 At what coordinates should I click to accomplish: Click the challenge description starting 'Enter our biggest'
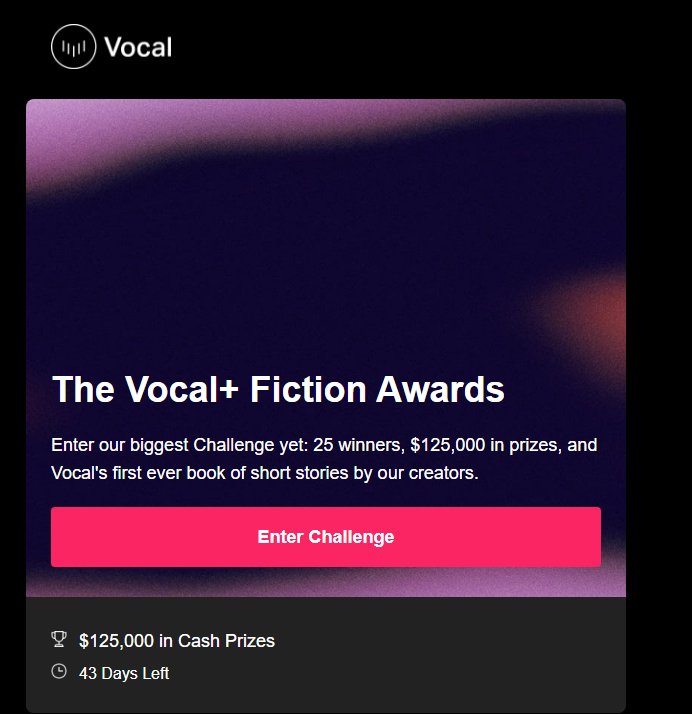pyautogui.click(x=324, y=459)
